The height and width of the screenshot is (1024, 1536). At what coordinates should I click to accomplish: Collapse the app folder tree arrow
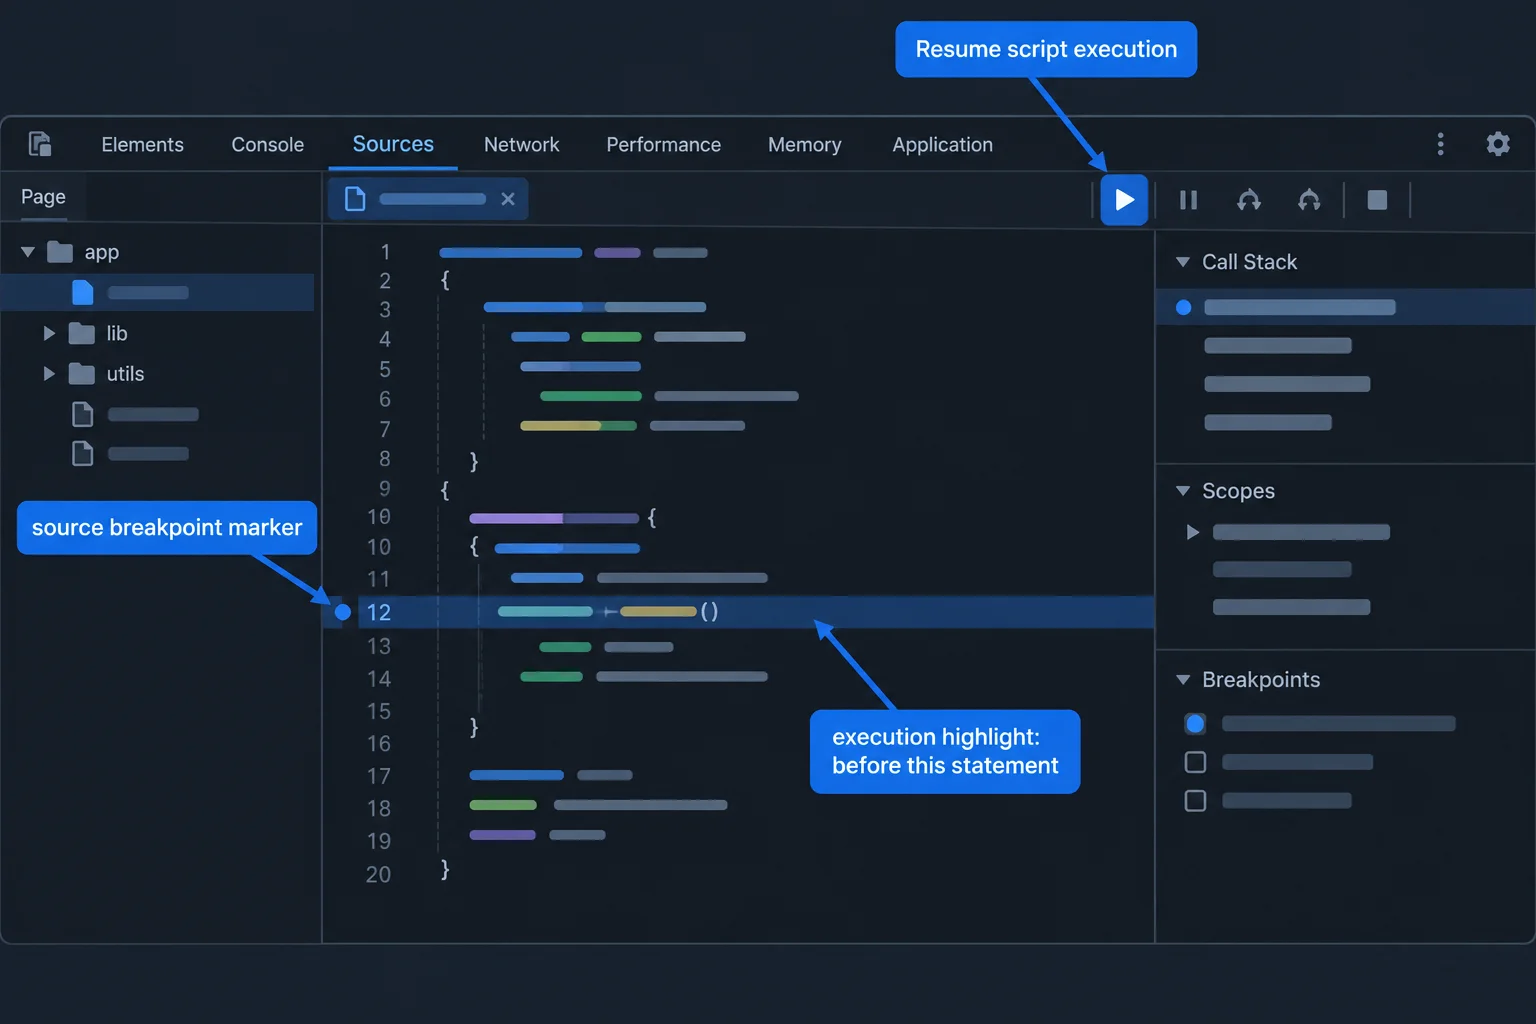28,252
